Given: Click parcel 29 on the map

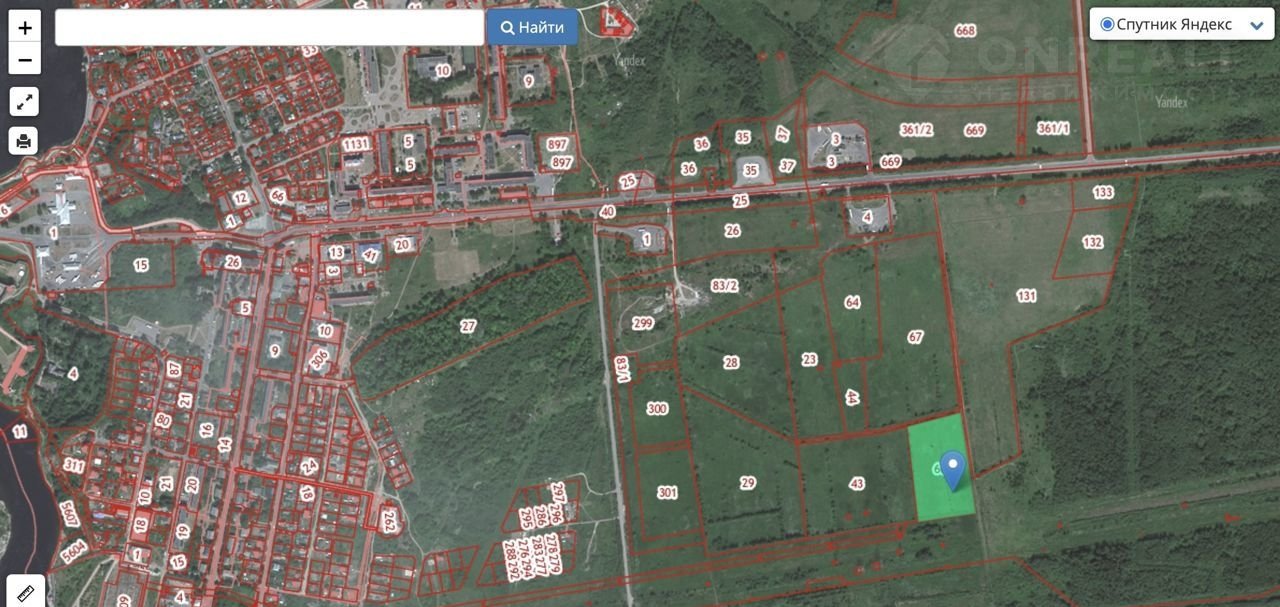Looking at the screenshot, I should [747, 483].
